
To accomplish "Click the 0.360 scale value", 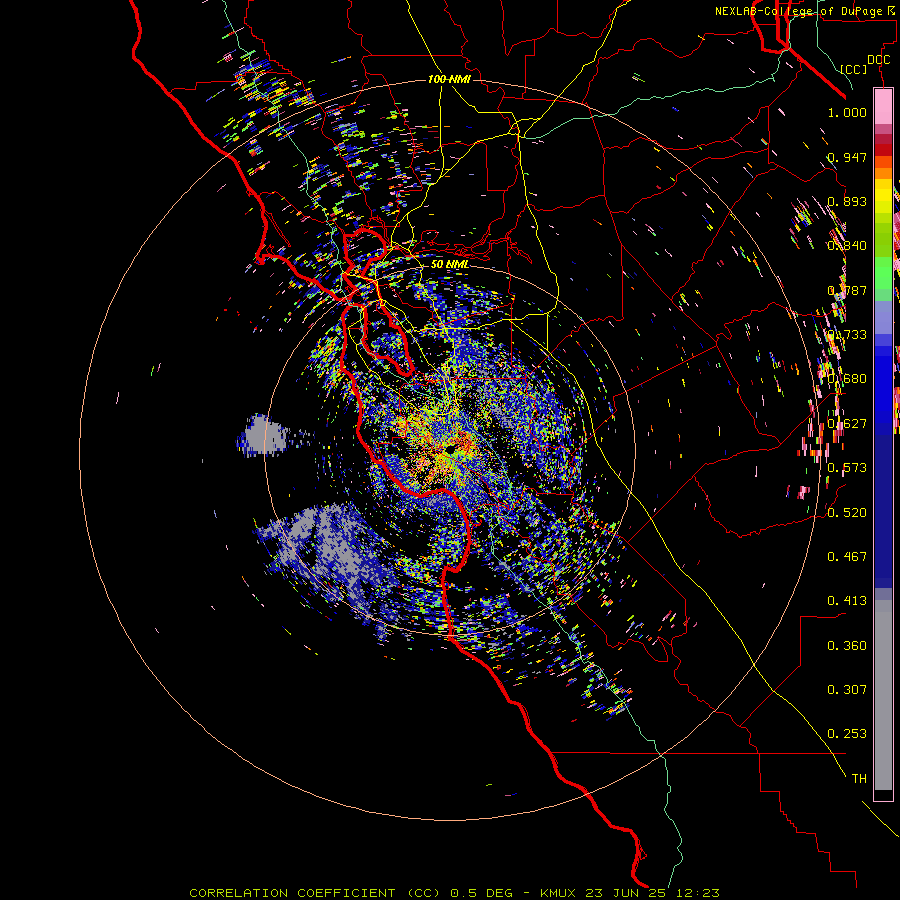I will coord(847,645).
